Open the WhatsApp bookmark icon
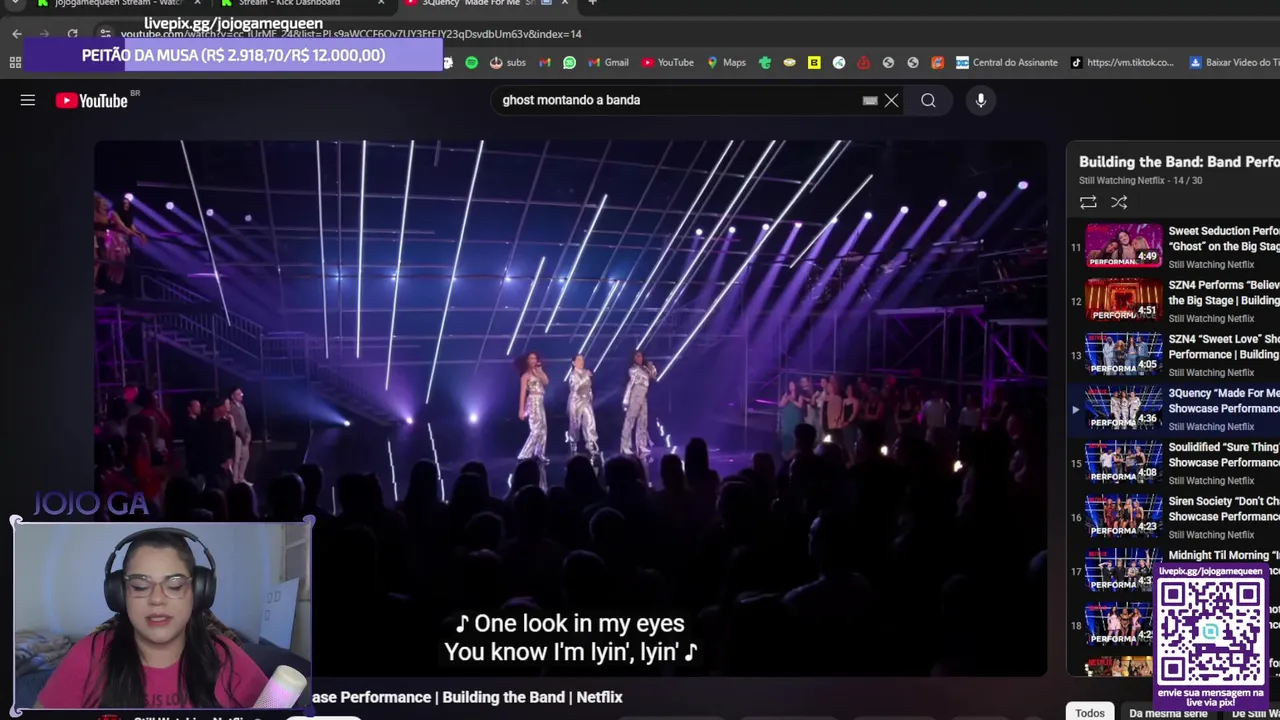Viewport: 1280px width, 720px height. click(569, 62)
